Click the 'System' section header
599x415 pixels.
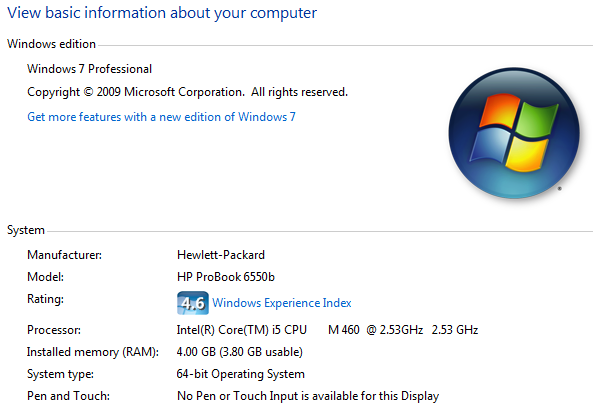(x=26, y=230)
